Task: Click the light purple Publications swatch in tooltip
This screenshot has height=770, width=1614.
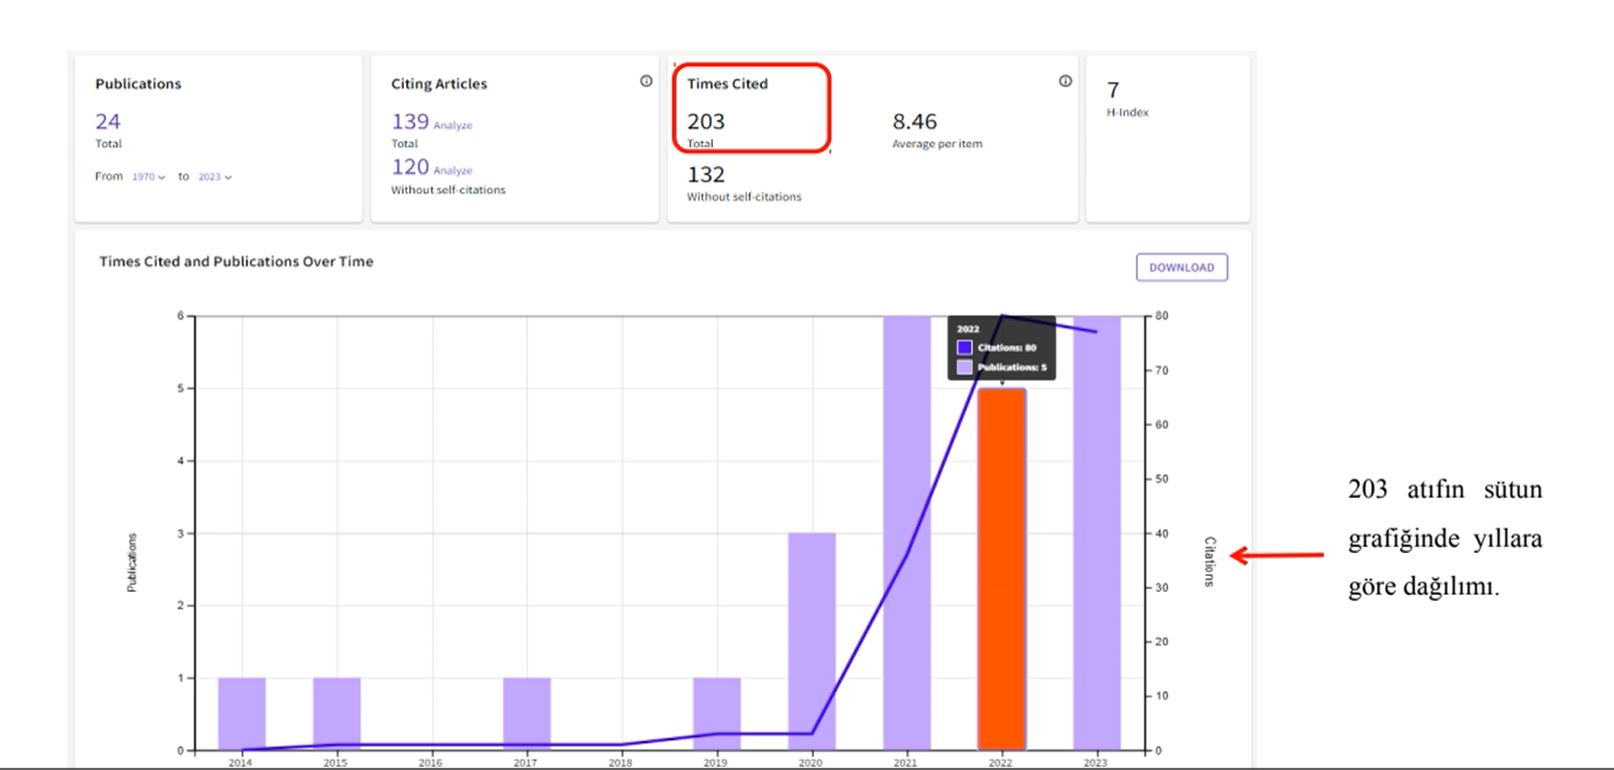Action: (964, 367)
